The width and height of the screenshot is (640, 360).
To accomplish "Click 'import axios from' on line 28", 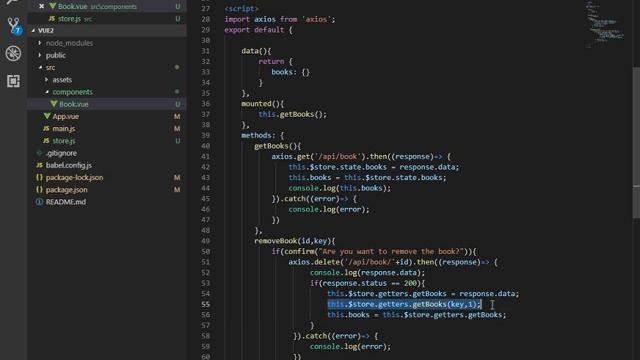I will click(261, 19).
